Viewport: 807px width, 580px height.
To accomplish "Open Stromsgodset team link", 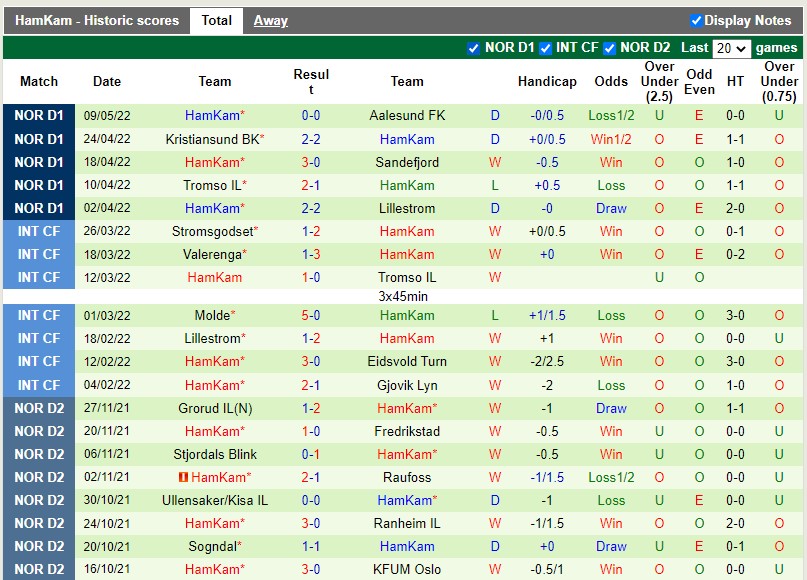I will pos(213,232).
